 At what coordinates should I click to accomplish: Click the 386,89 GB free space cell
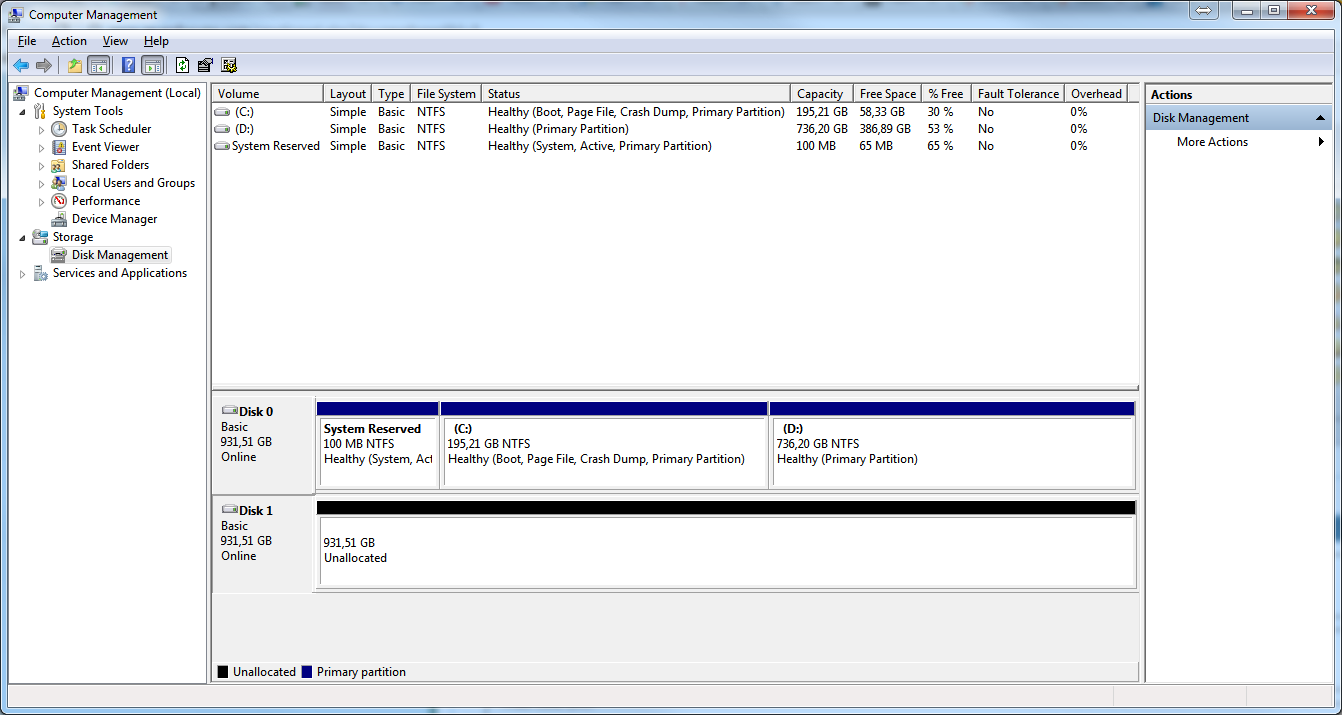tap(885, 129)
